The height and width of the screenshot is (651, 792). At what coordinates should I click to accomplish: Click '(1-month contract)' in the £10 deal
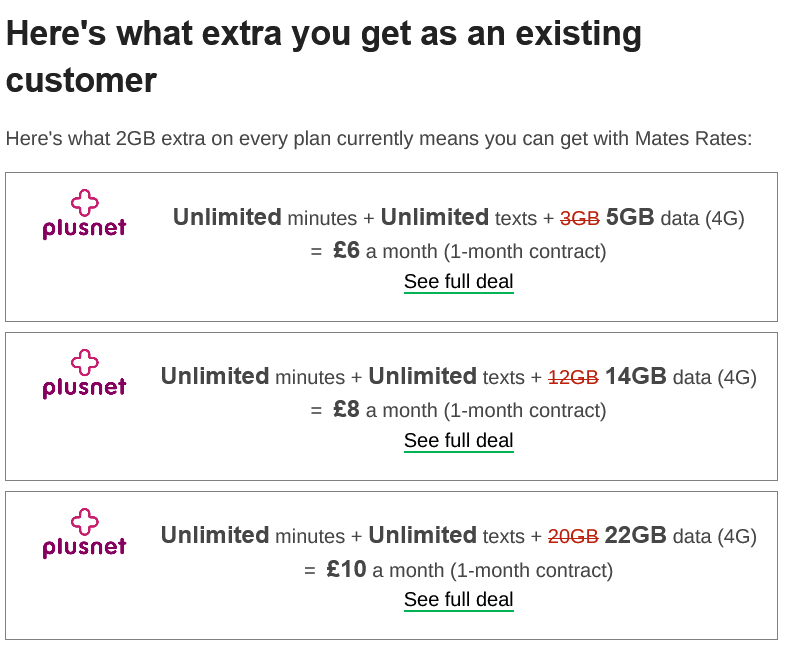pyautogui.click(x=531, y=570)
